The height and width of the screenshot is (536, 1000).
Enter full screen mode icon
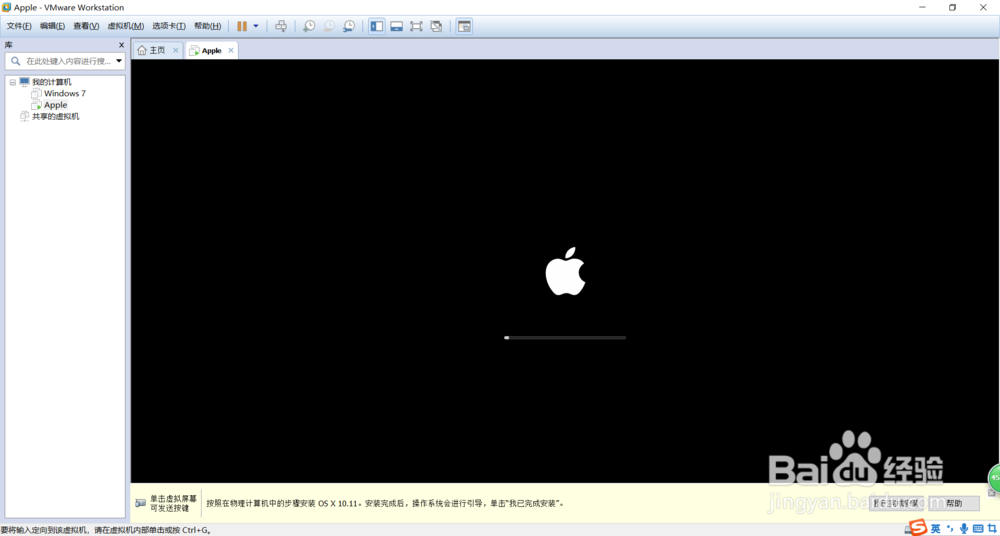(416, 26)
